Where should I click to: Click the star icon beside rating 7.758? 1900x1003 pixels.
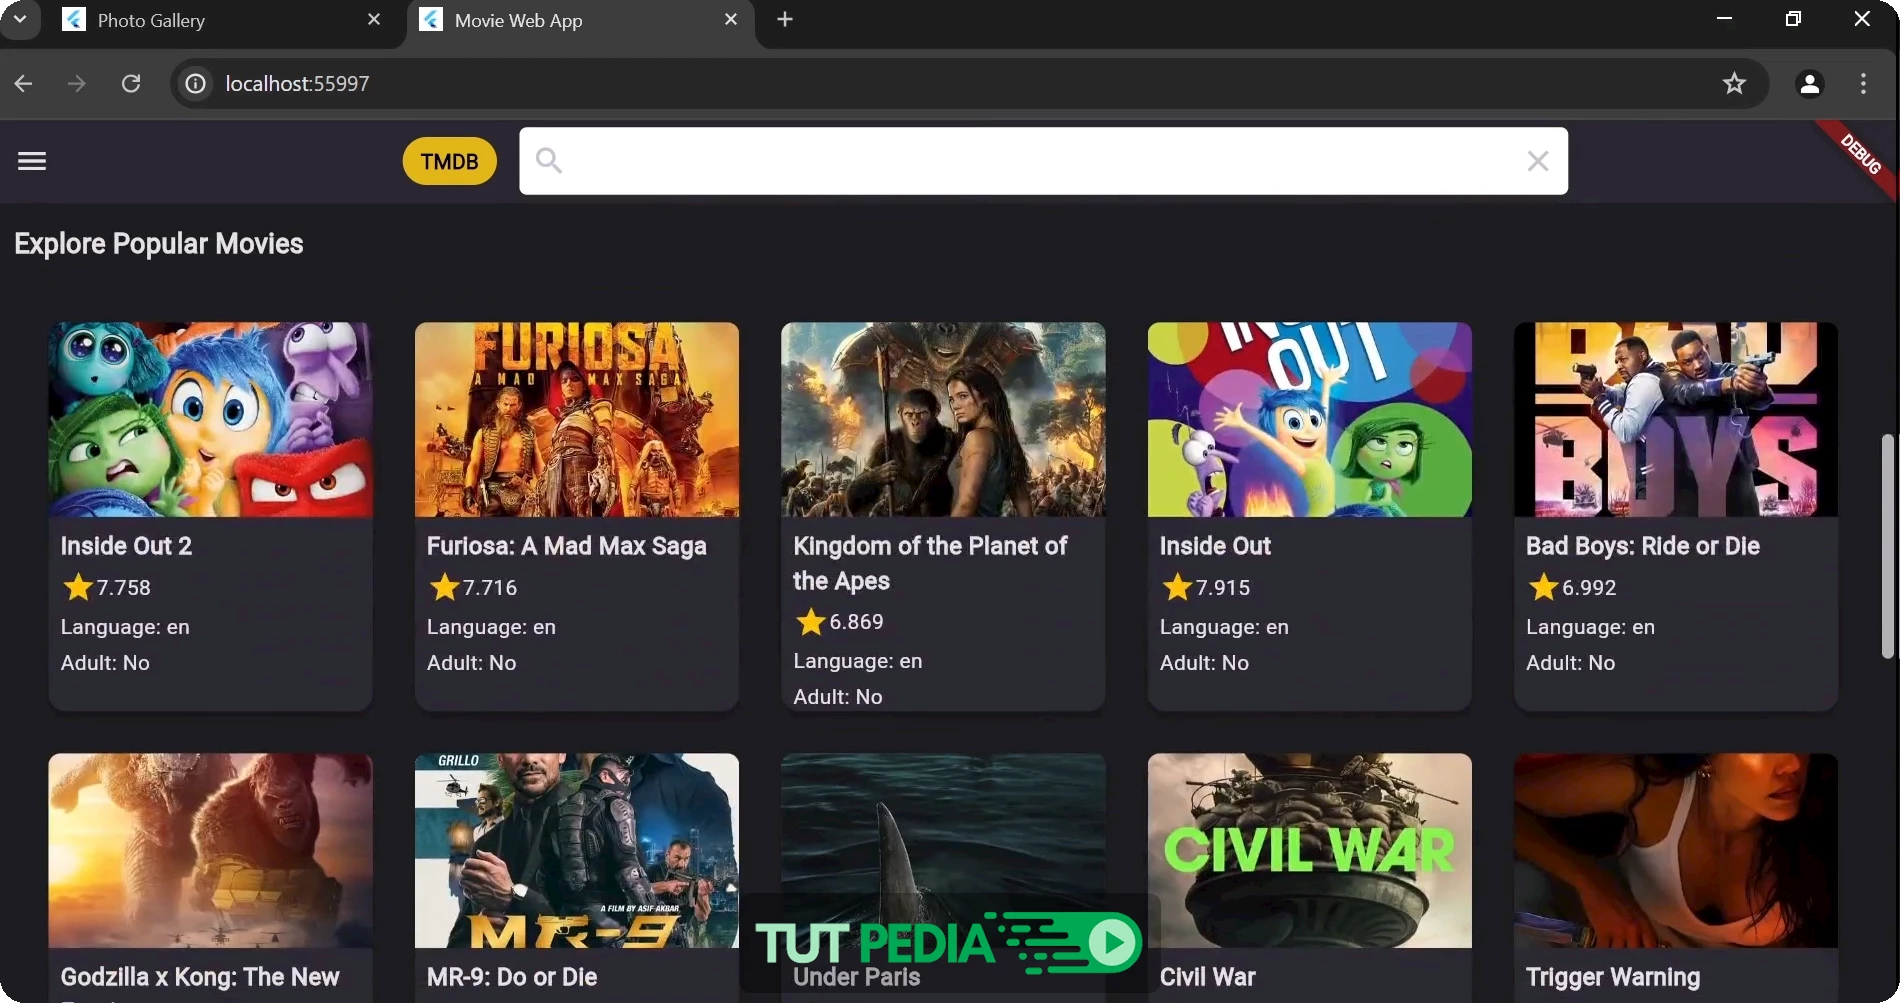[x=78, y=587]
